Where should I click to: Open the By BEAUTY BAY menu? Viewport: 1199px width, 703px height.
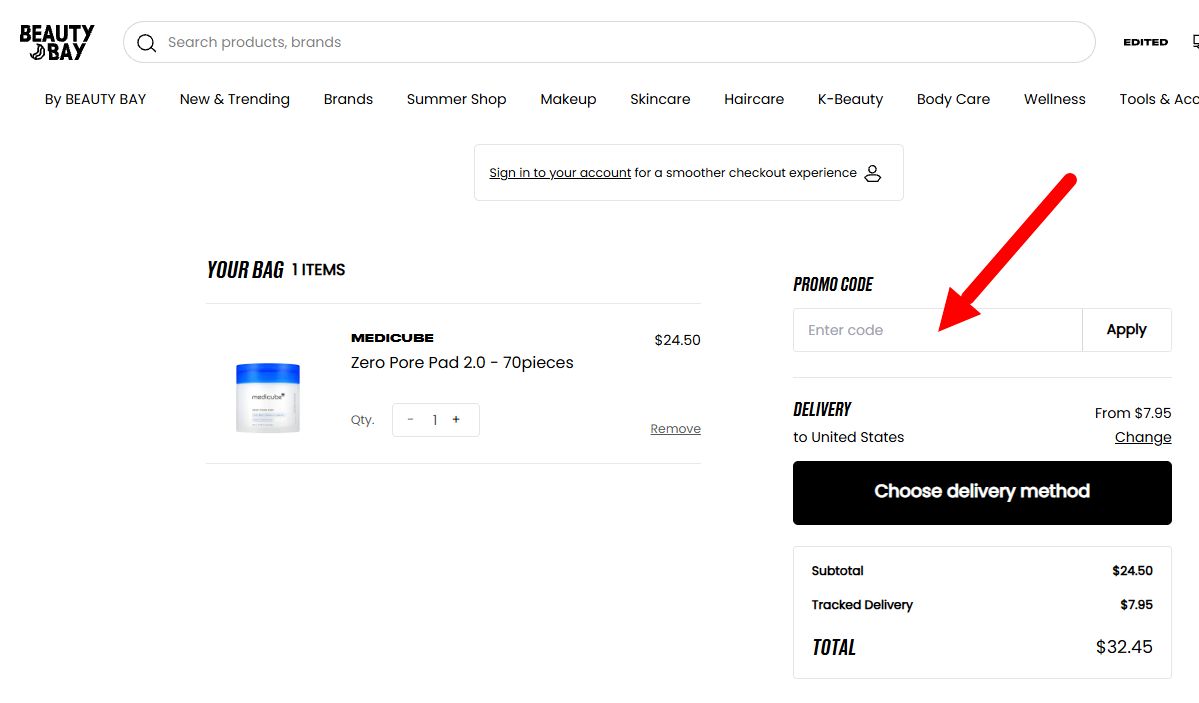pyautogui.click(x=95, y=99)
